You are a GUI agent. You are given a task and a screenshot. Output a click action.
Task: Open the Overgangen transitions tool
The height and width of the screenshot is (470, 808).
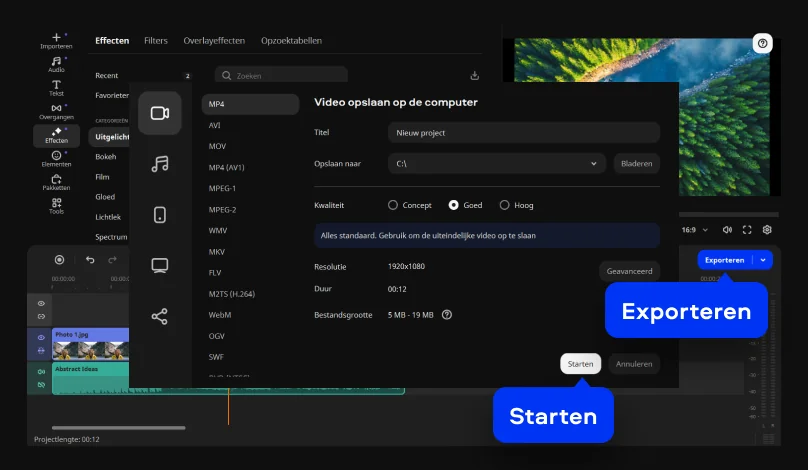(56, 111)
